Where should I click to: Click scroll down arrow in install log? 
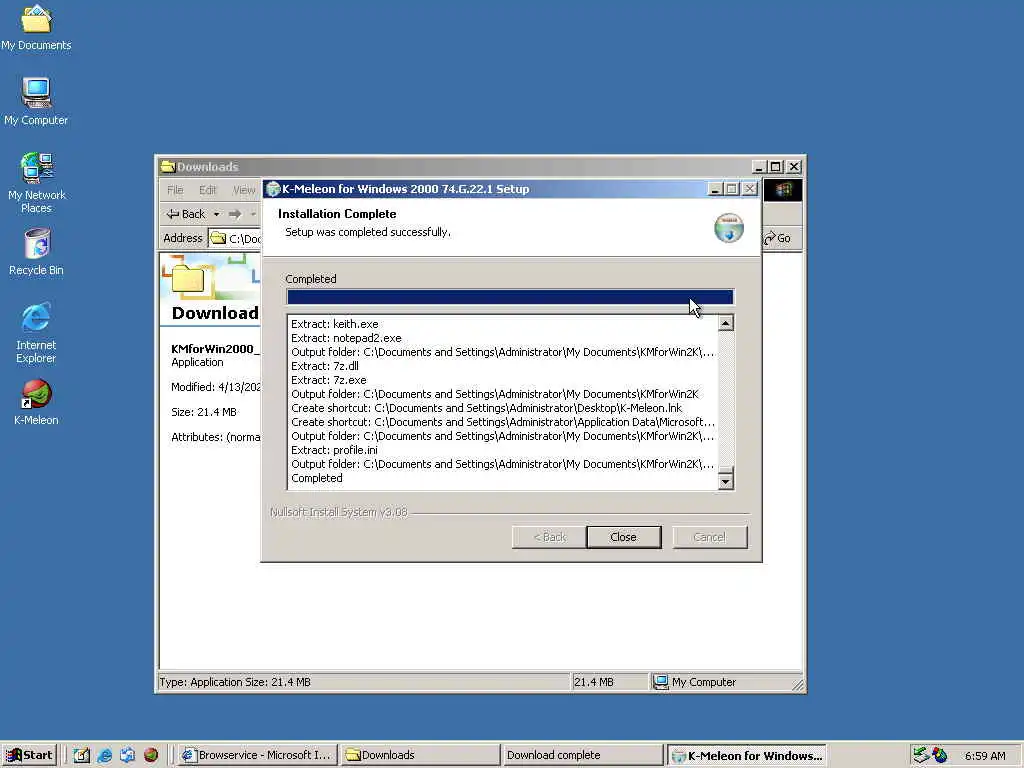(726, 482)
